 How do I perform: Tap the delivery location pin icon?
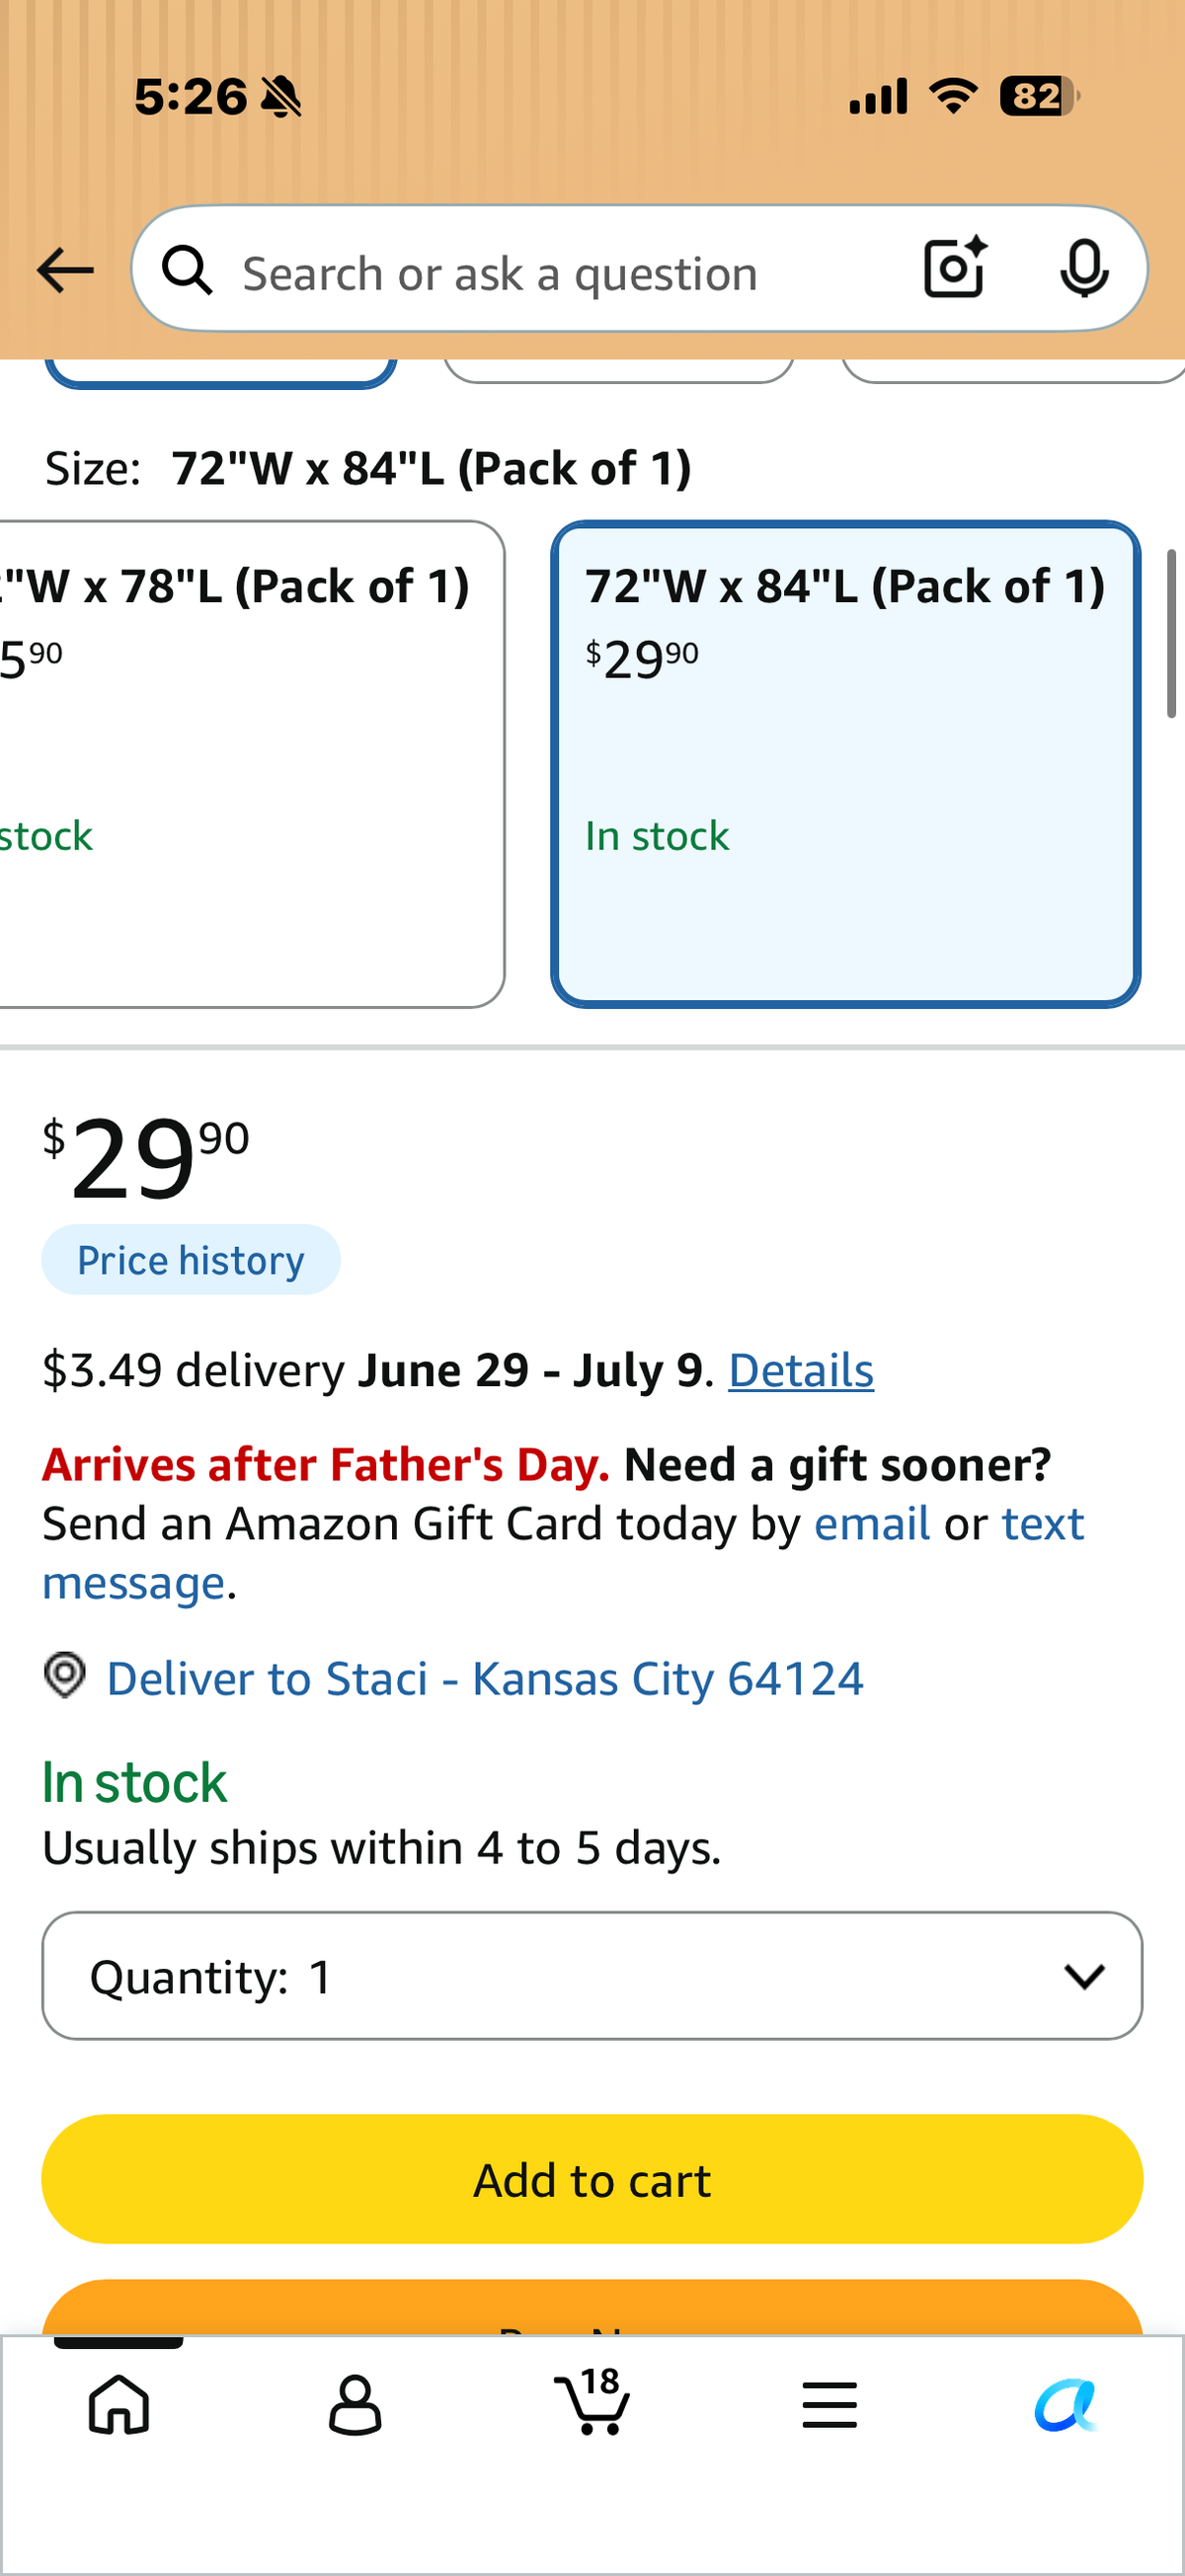coord(65,1675)
